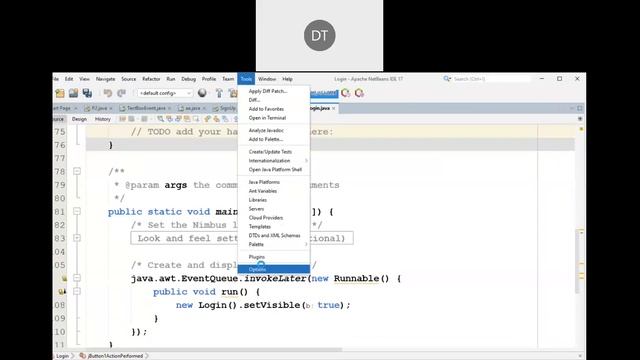Open the Refactor menu
This screenshot has height=360, width=640.
[x=151, y=79]
